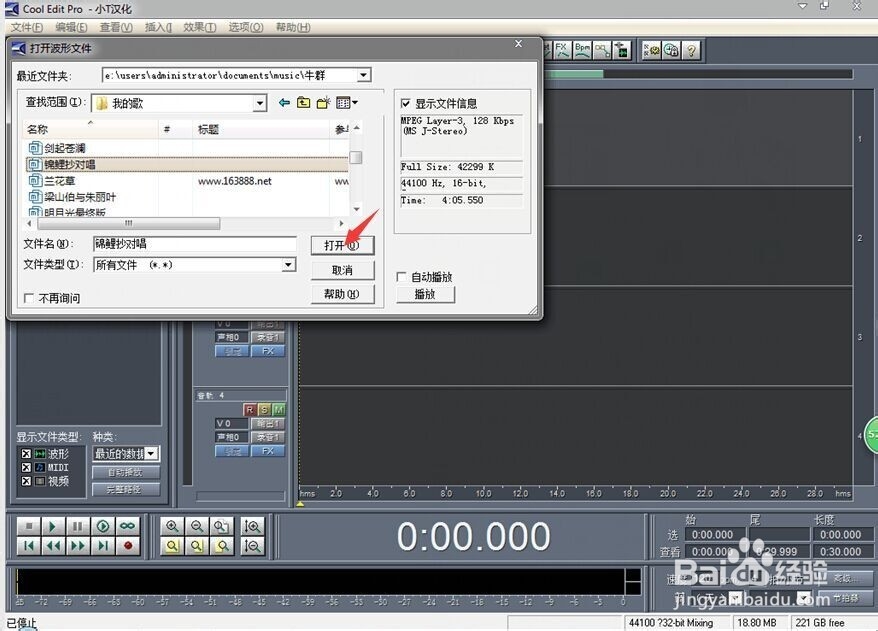Enable the 自动播放 checkbox in dialog
Screen dimensions: 878x631
click(x=401, y=277)
